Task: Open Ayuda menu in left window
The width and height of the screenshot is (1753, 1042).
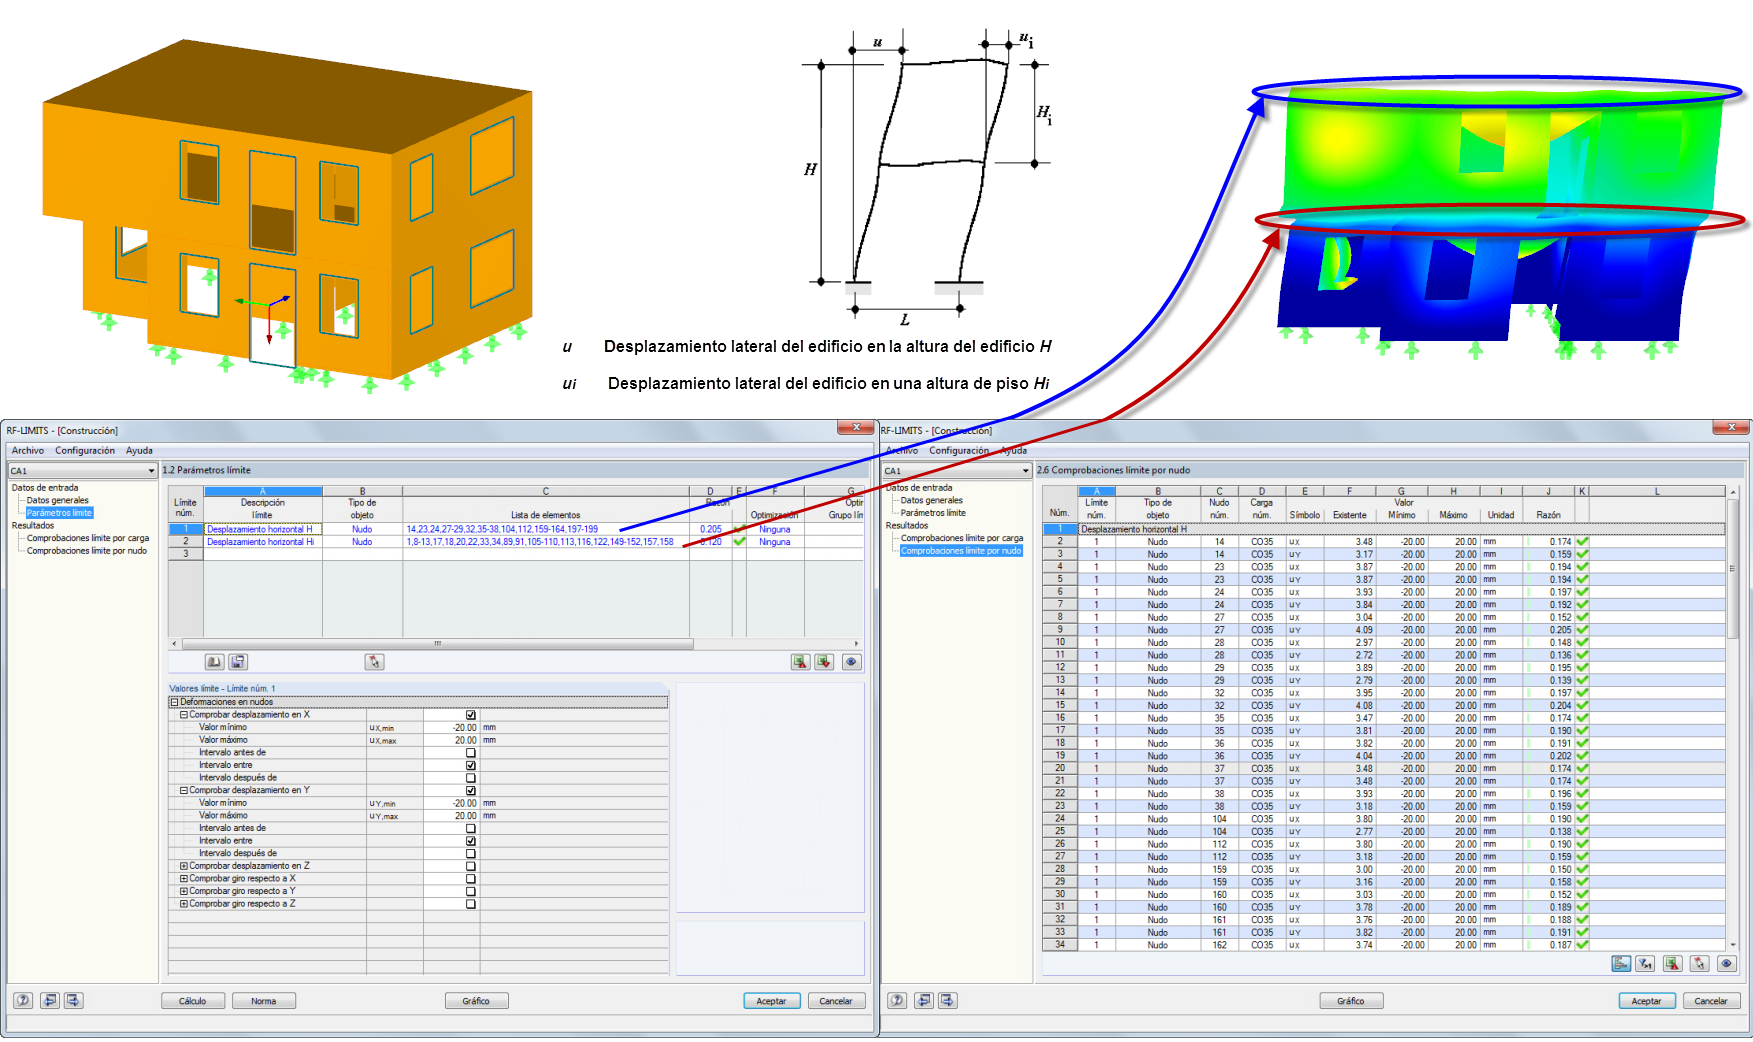Action: pos(139,451)
